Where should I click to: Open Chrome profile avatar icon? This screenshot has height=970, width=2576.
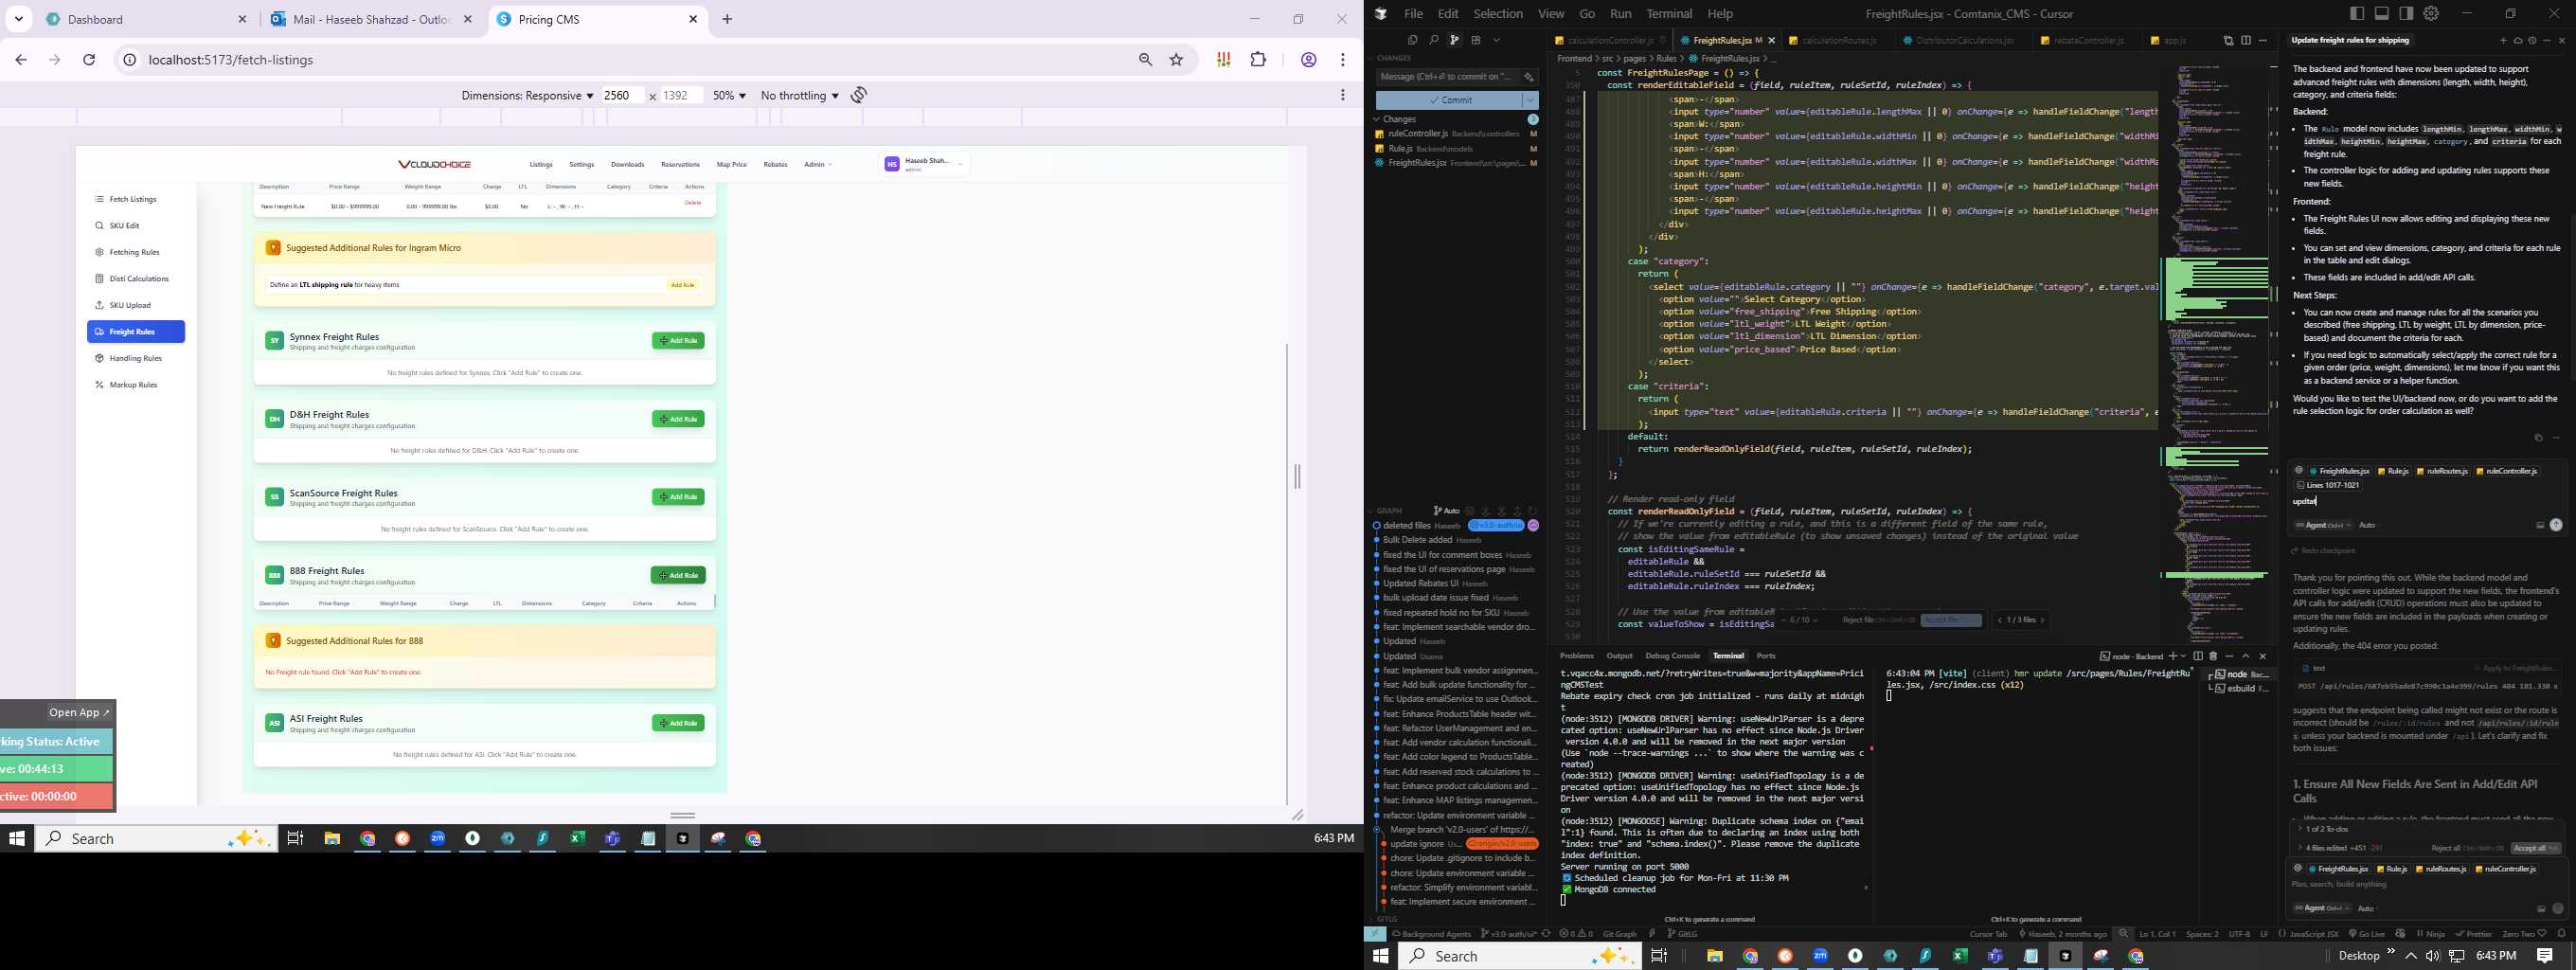[1308, 60]
